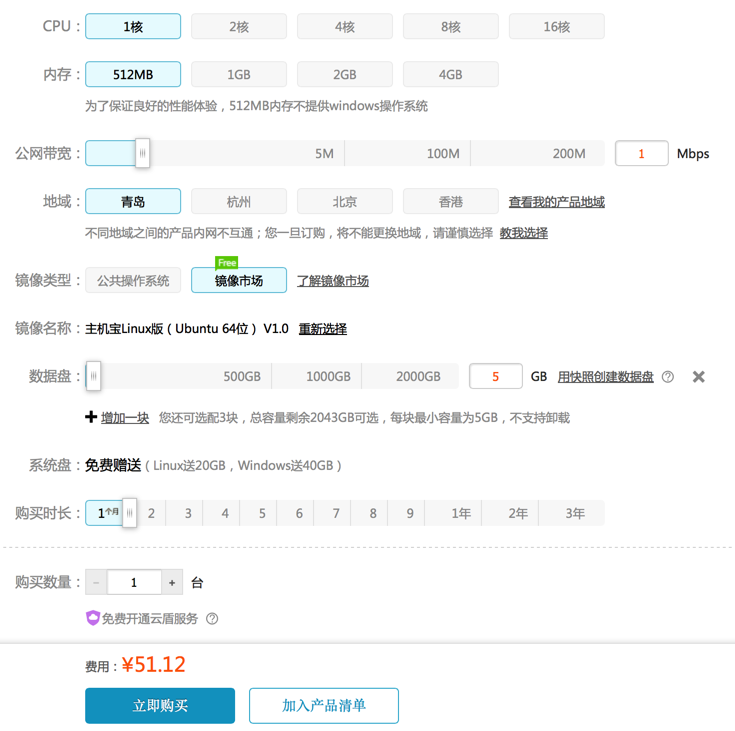735x731 pixels.
Task: Click the purple cloud shield icon
Action: point(92,618)
